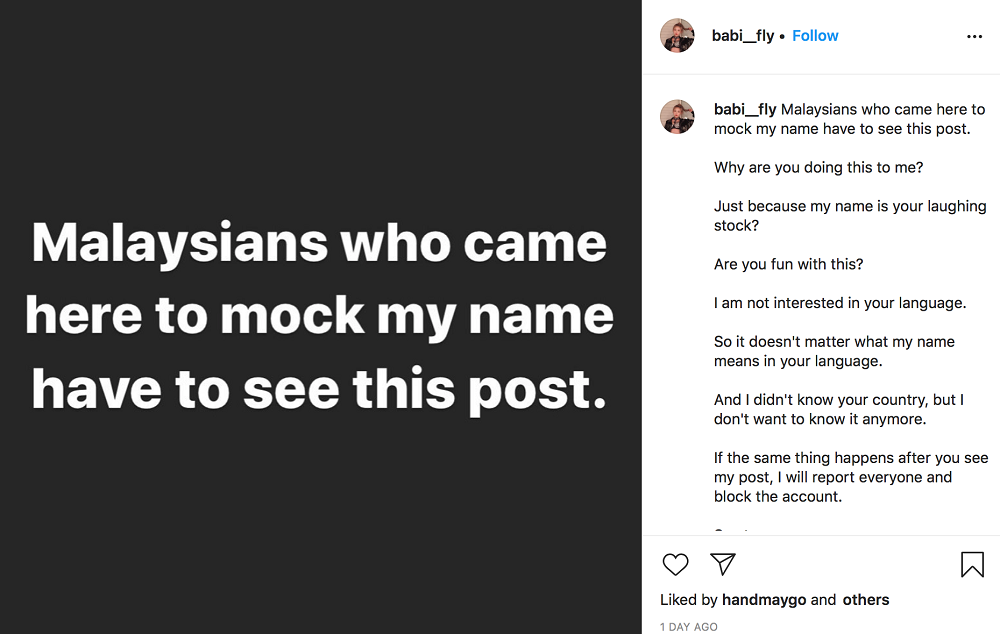Click the dark post image with white text

(320, 317)
